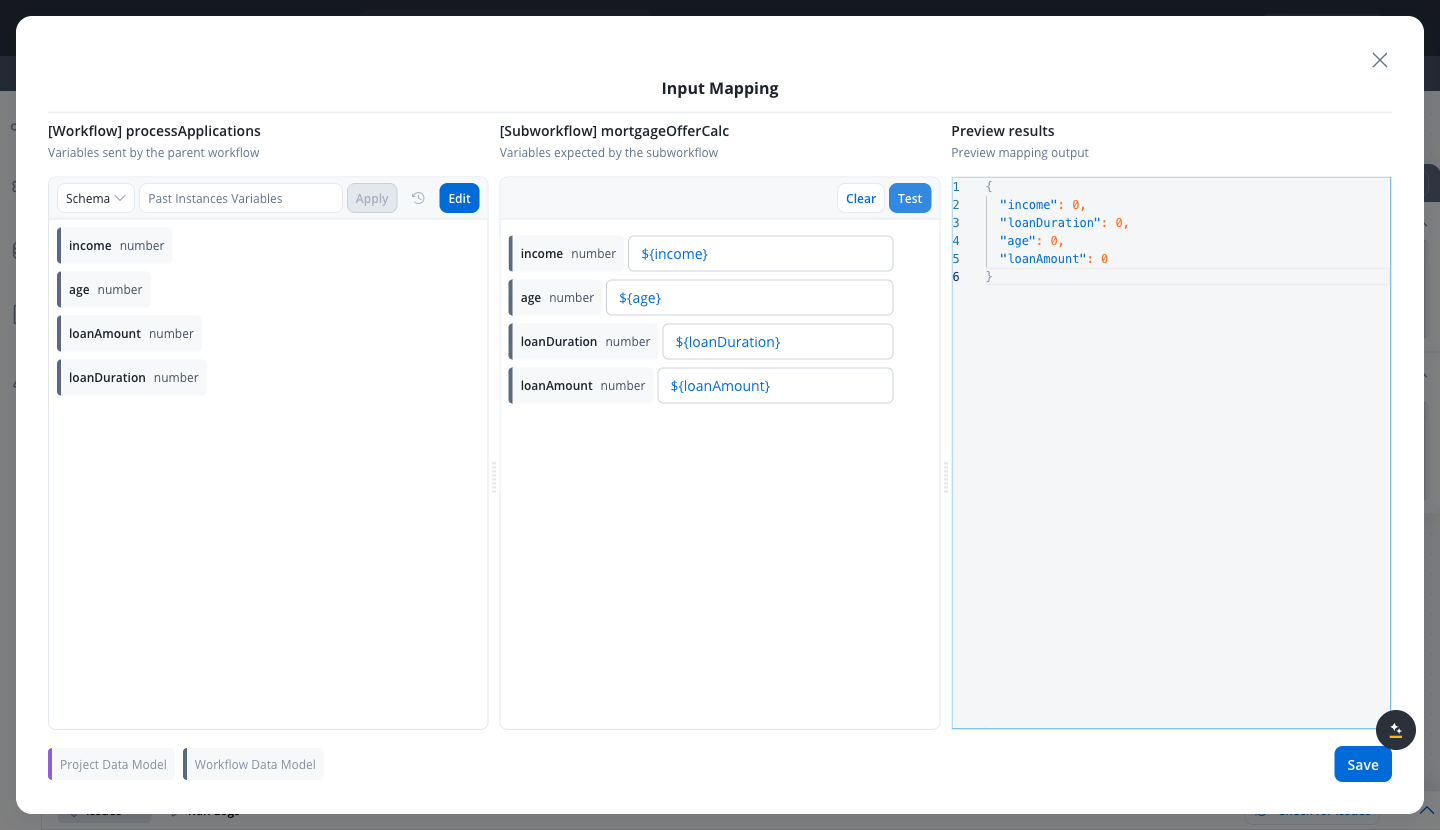Select the parent loanAmount variable chip

pyautogui.click(x=130, y=334)
